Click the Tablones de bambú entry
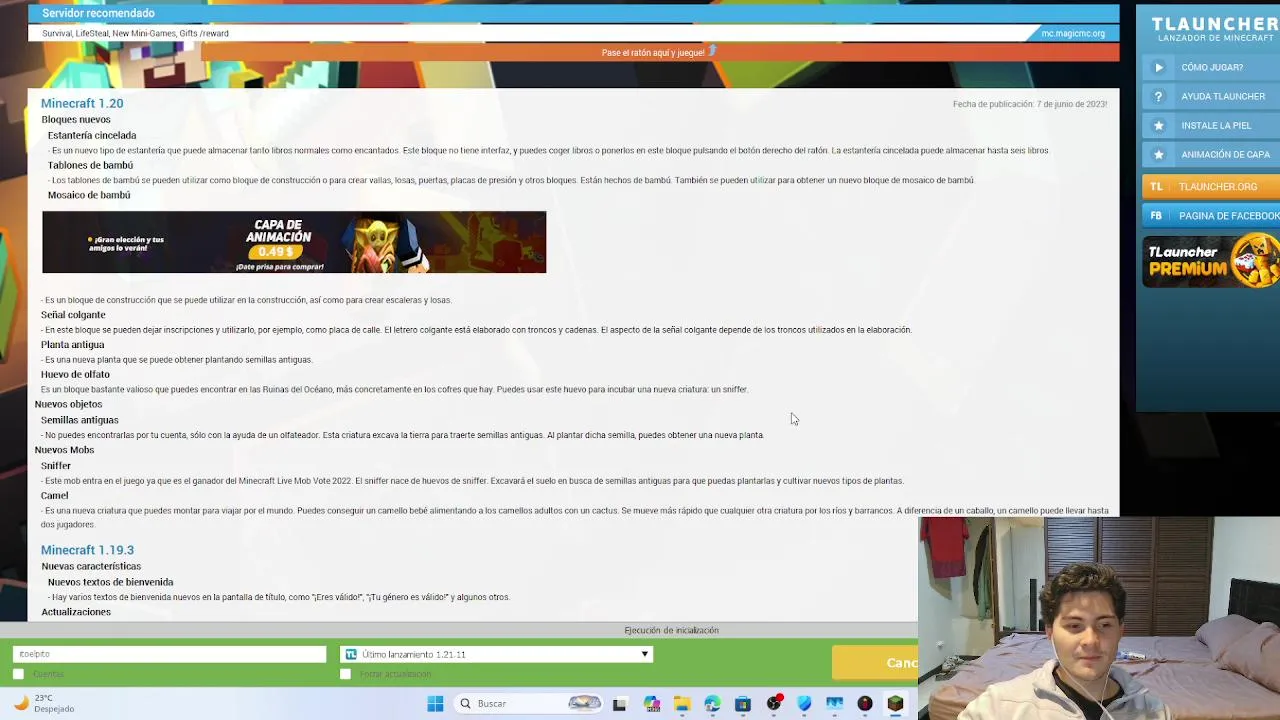 point(90,165)
